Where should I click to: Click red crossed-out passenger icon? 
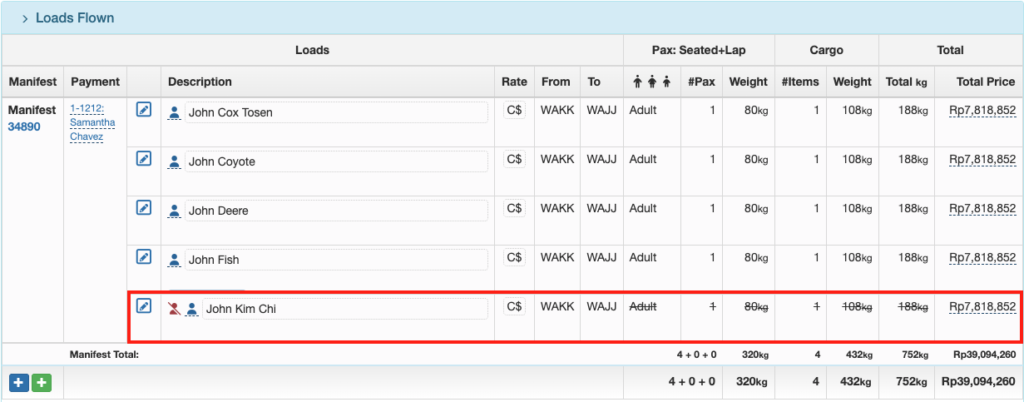(175, 309)
